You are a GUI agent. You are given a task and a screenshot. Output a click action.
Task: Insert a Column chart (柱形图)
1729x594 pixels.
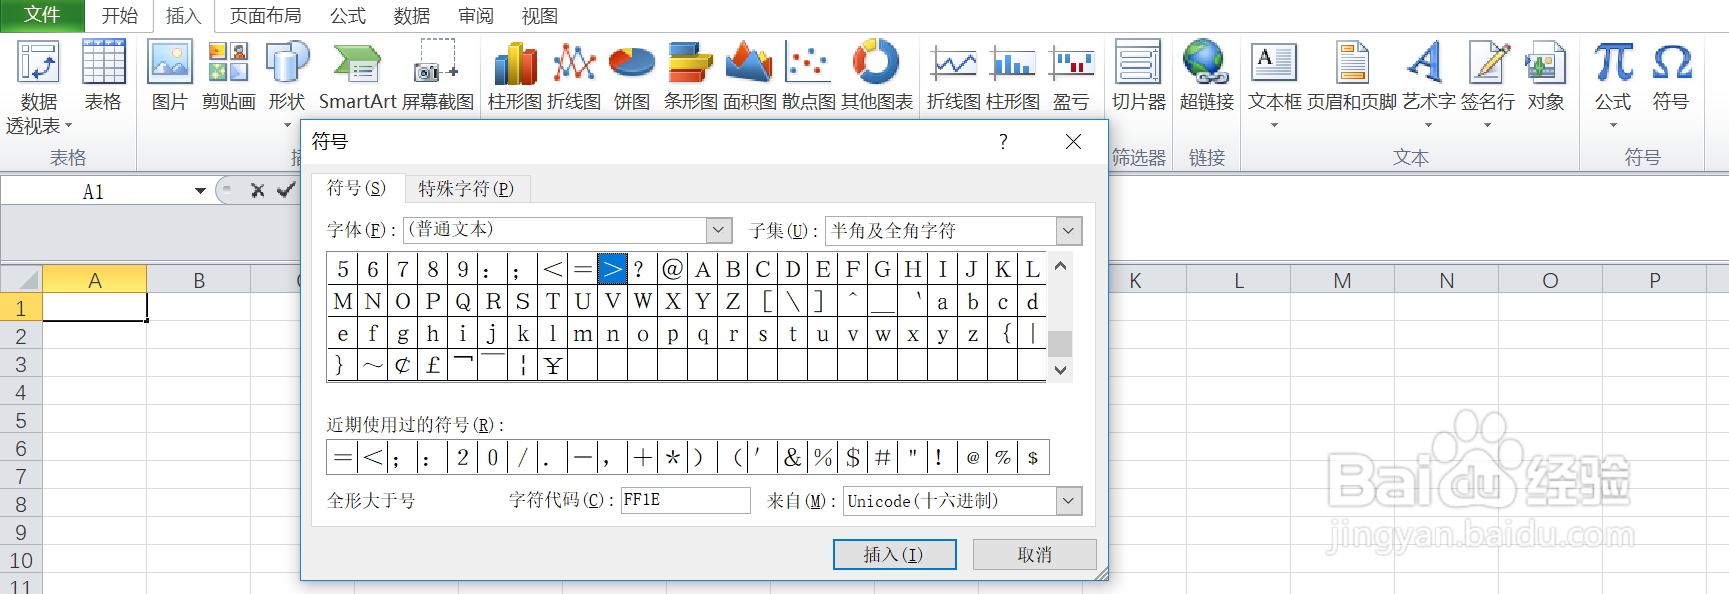coord(515,75)
